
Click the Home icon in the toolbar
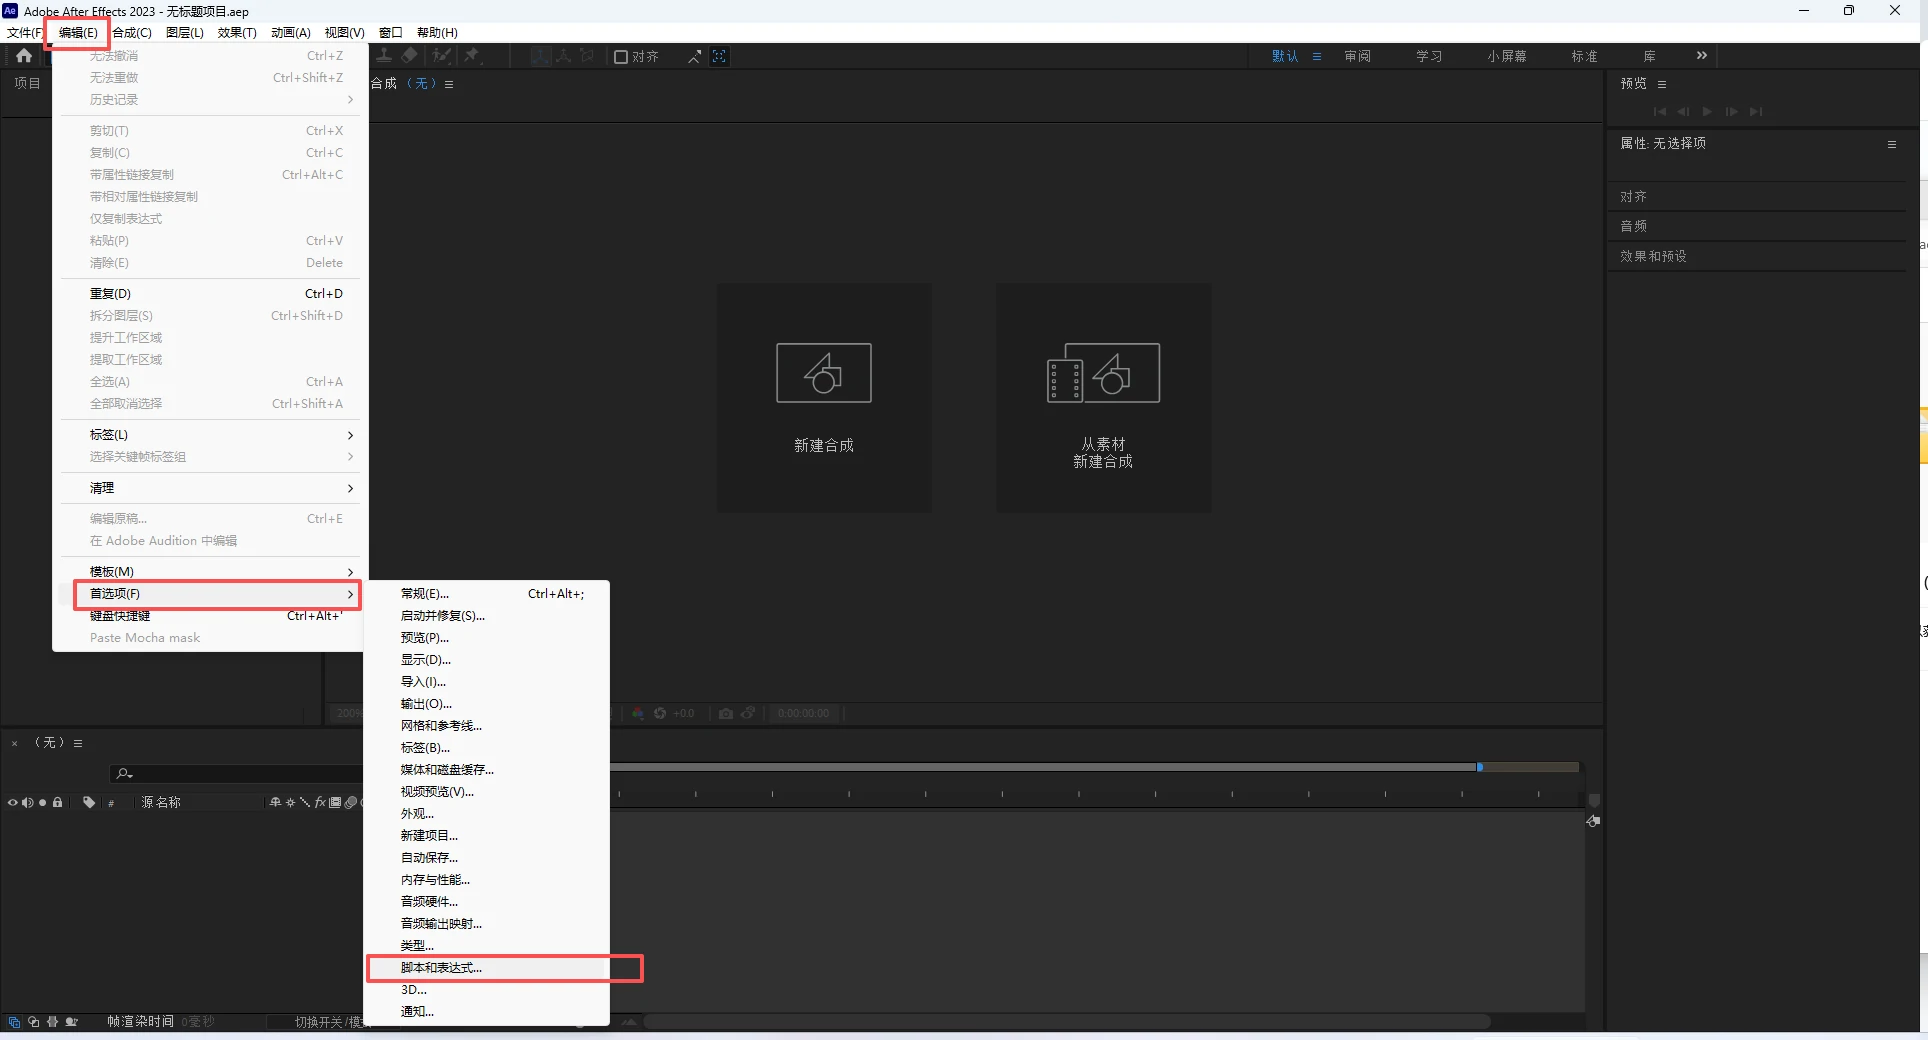(23, 56)
